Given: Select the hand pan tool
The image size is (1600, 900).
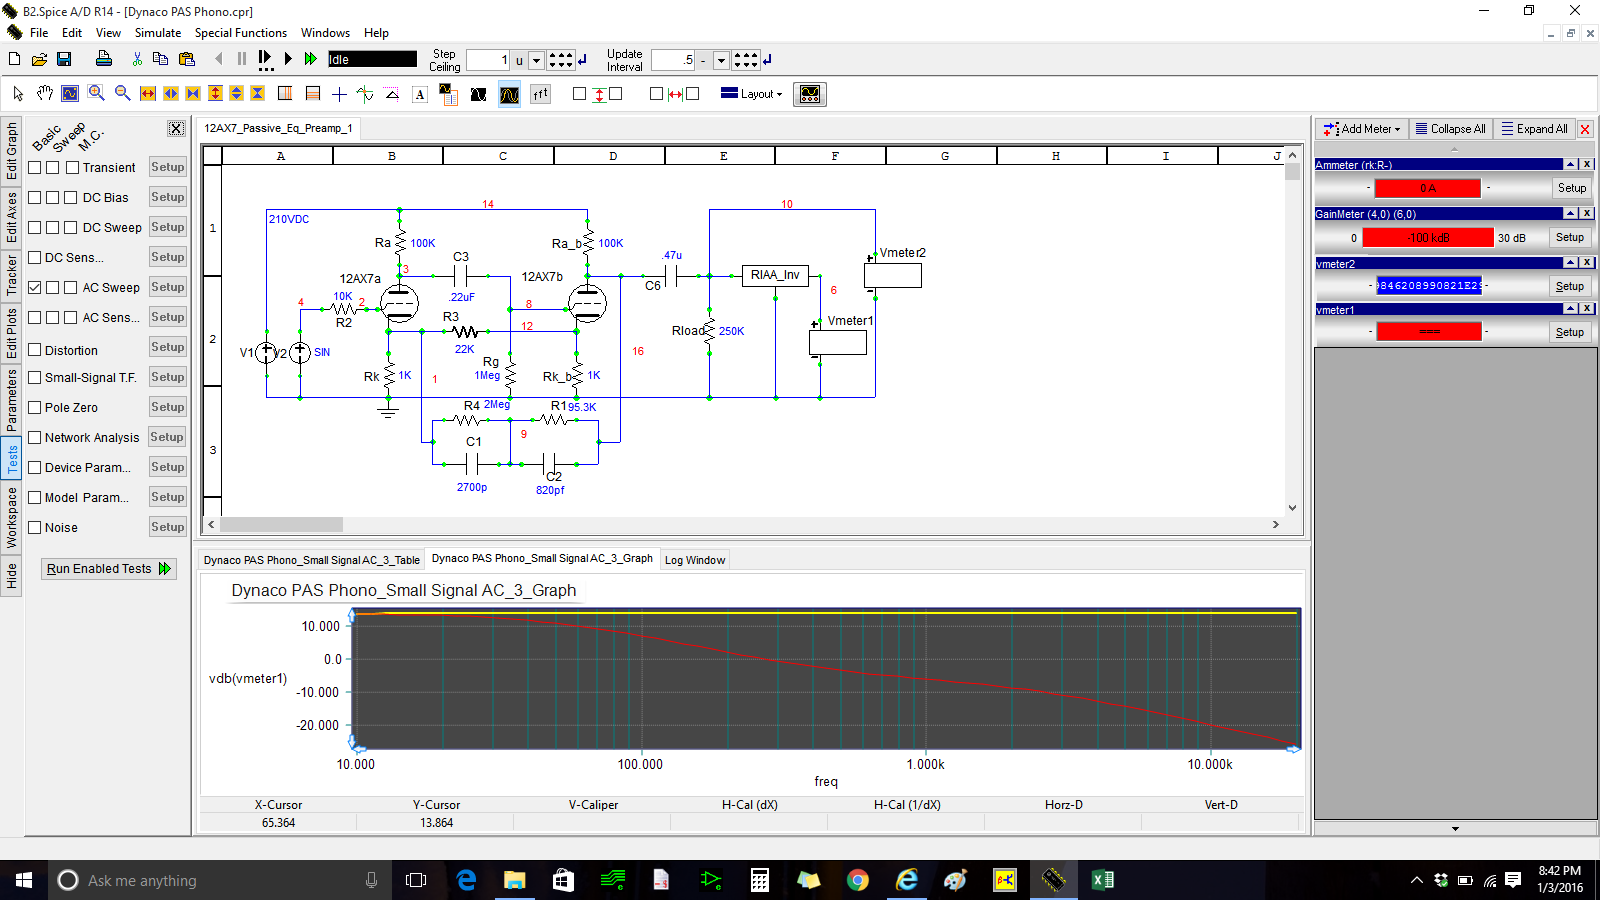Looking at the screenshot, I should click(44, 94).
